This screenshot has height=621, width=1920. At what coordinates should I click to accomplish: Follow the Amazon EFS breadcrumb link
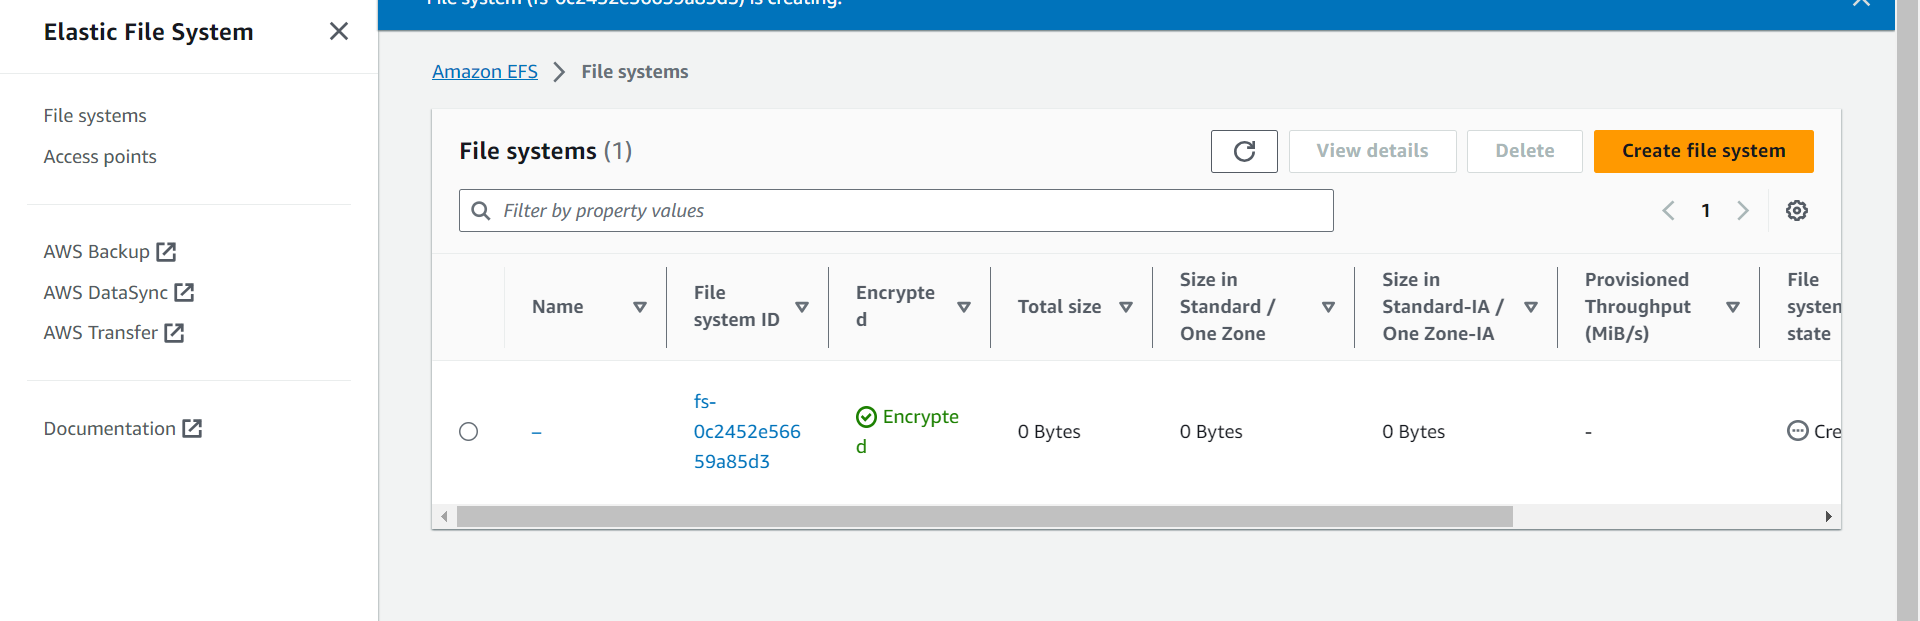pos(485,72)
